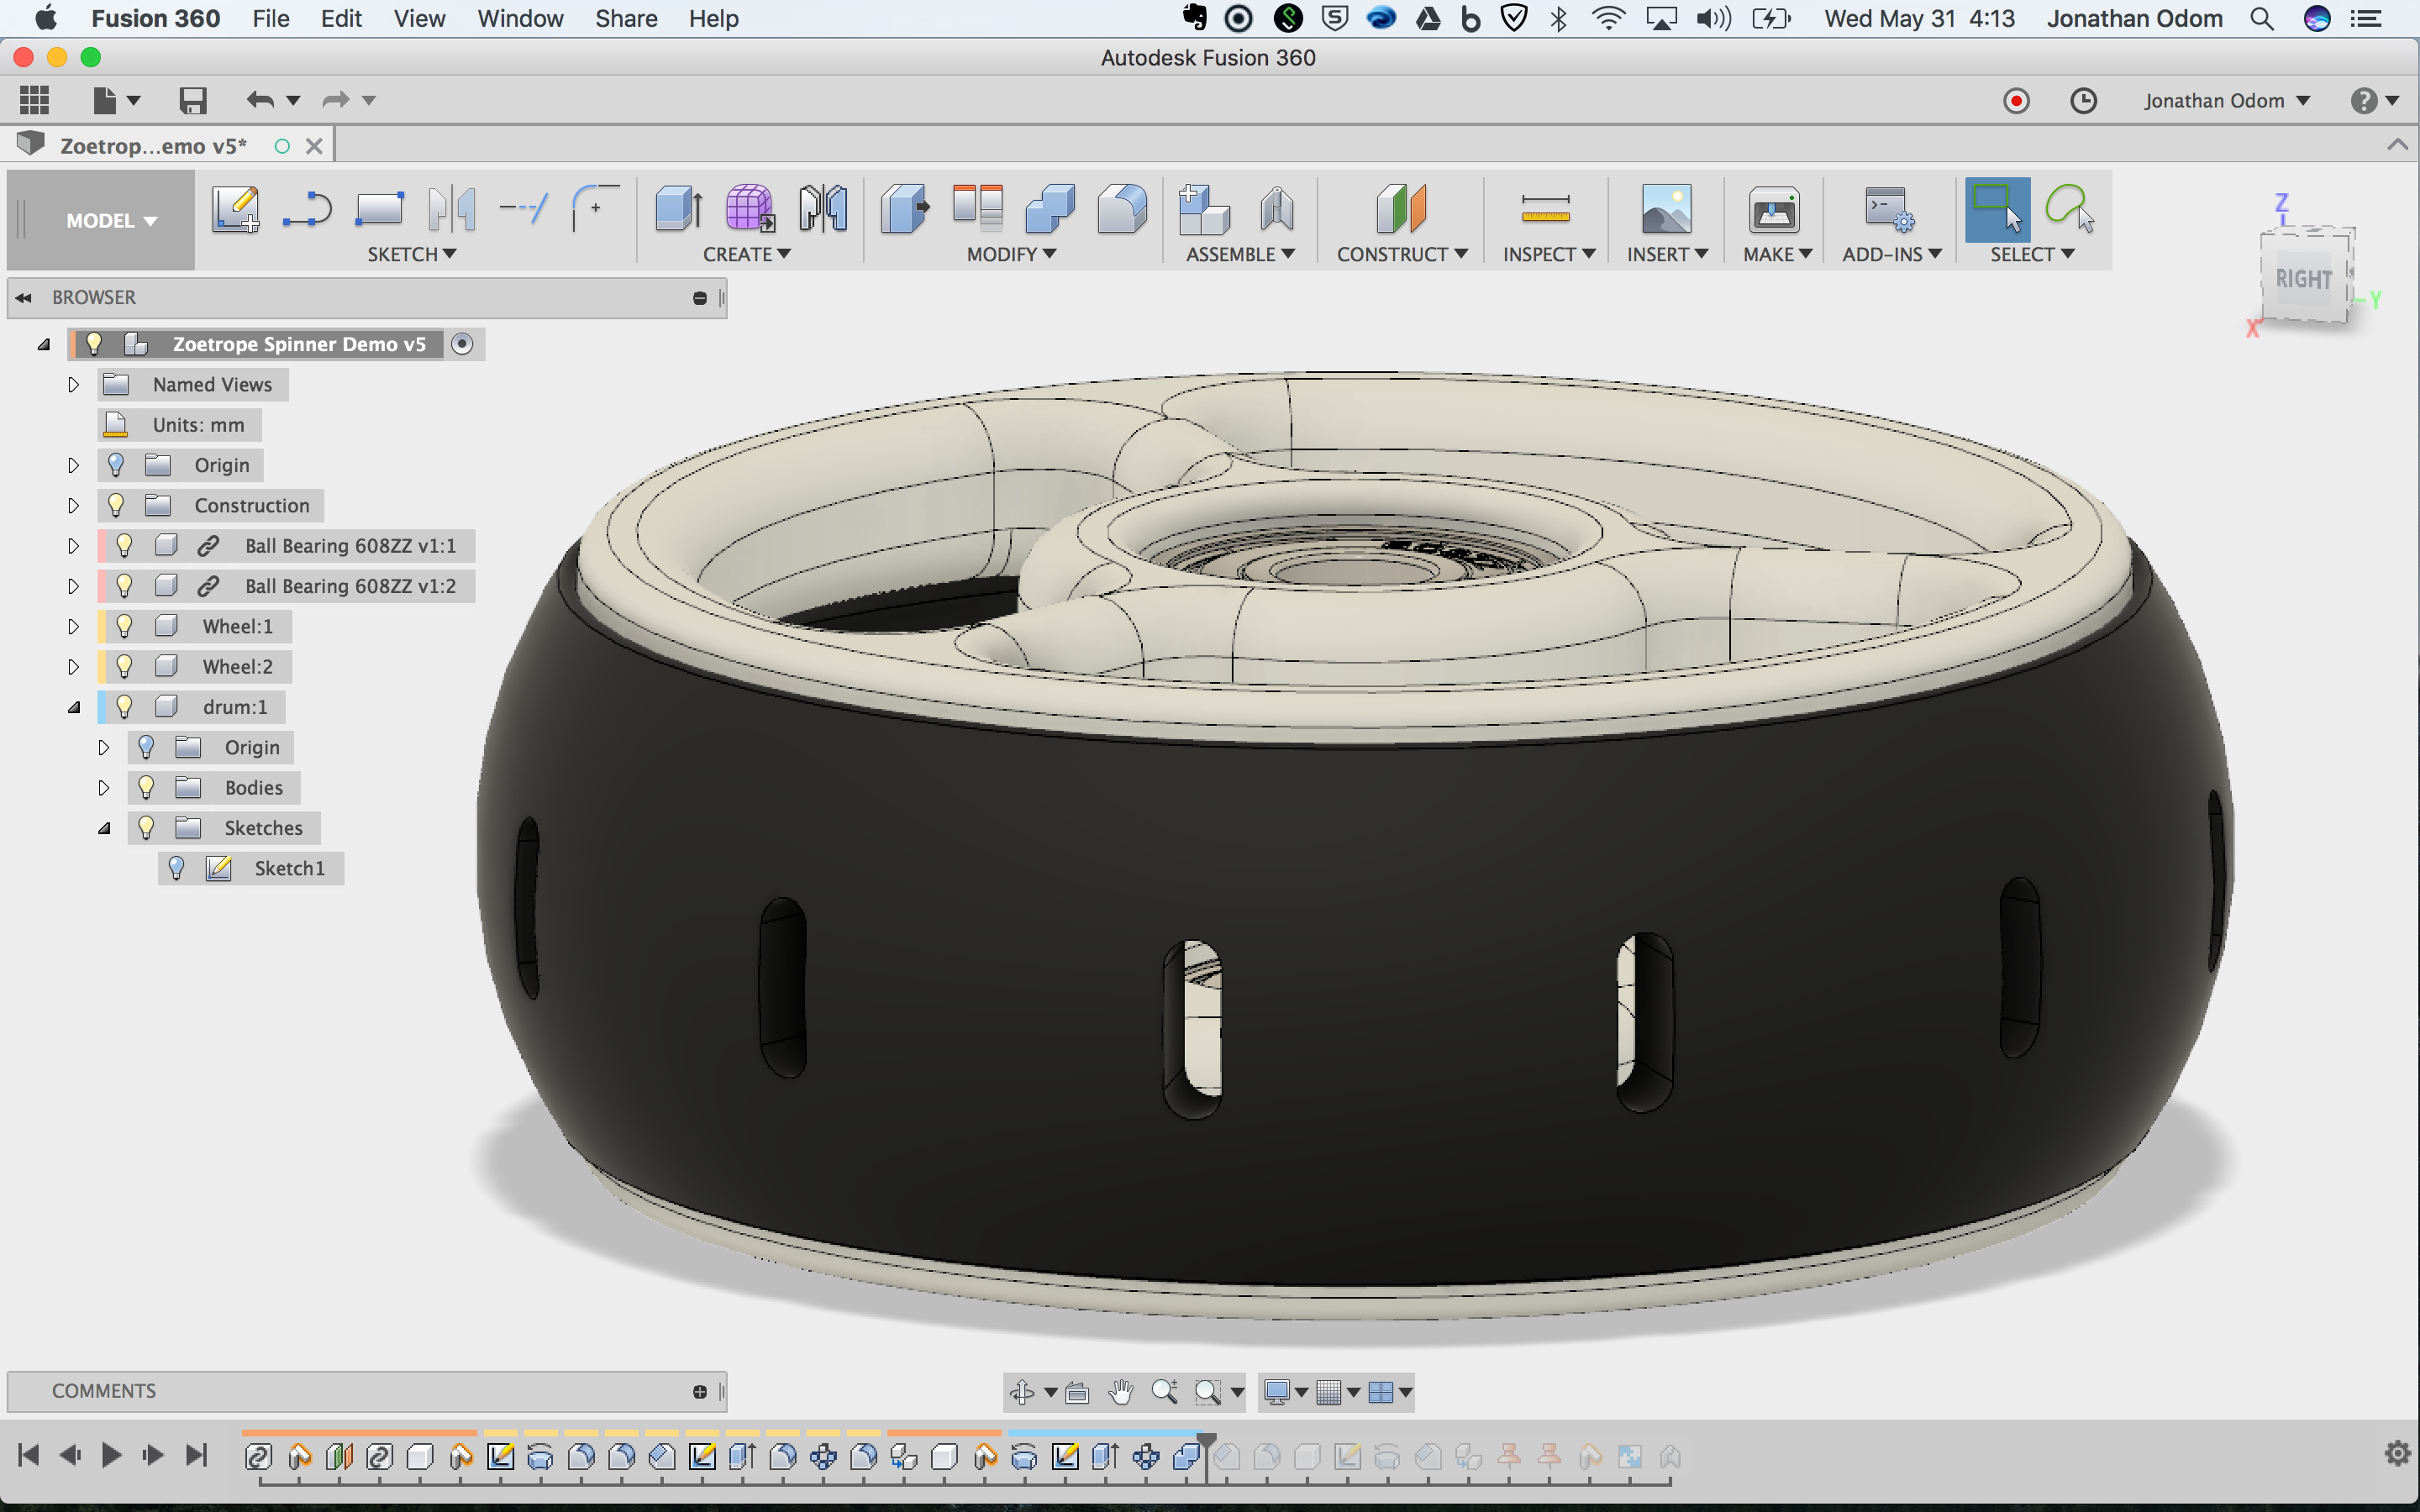Select the Fillet tool icon
This screenshot has height=1512, width=2420.
coord(1122,209)
